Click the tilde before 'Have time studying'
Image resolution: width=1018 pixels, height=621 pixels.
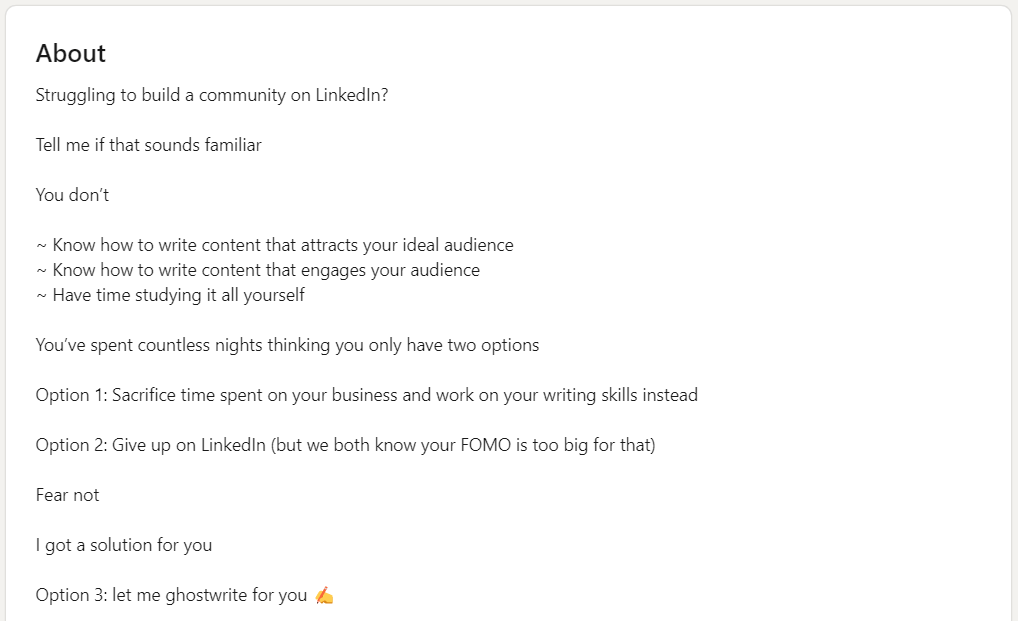click(41, 296)
